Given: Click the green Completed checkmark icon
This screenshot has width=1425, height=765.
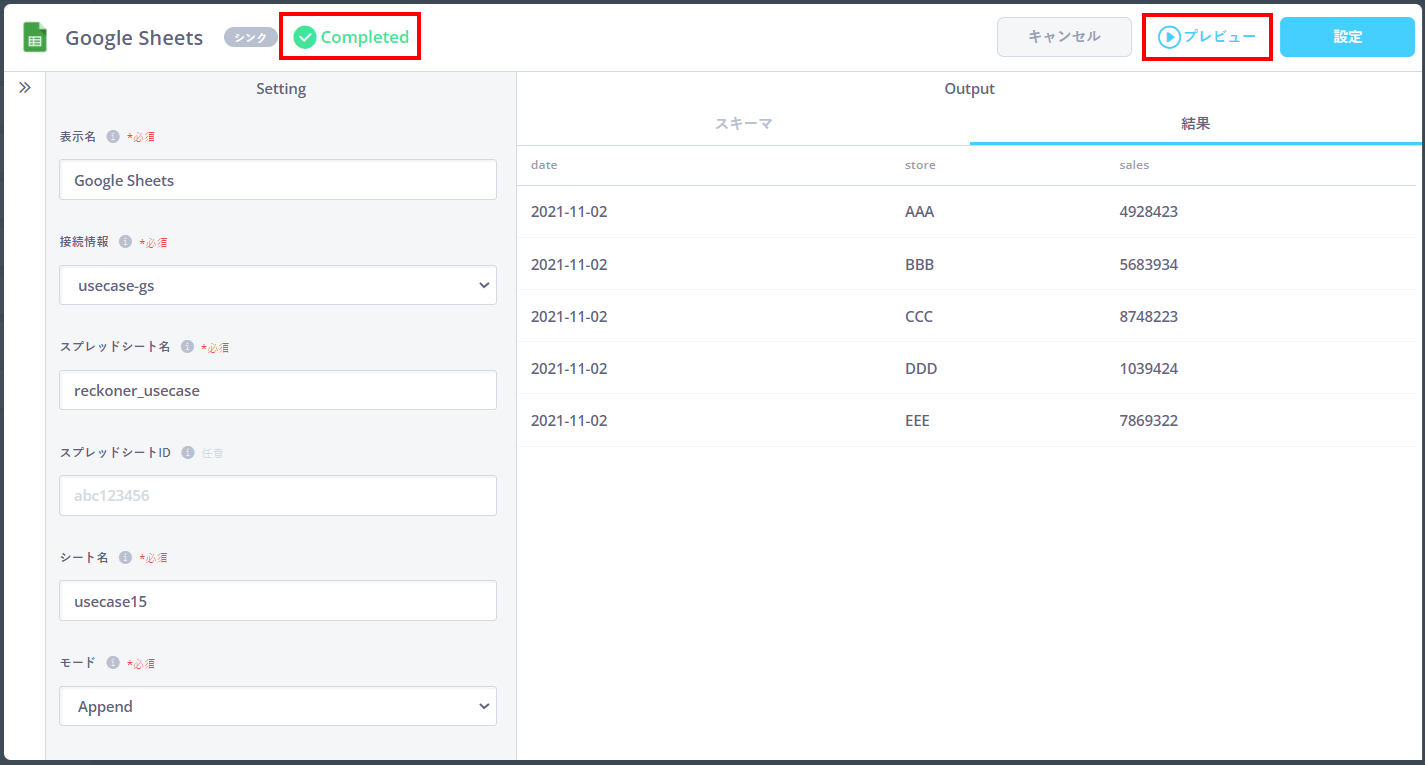Looking at the screenshot, I should (x=305, y=37).
